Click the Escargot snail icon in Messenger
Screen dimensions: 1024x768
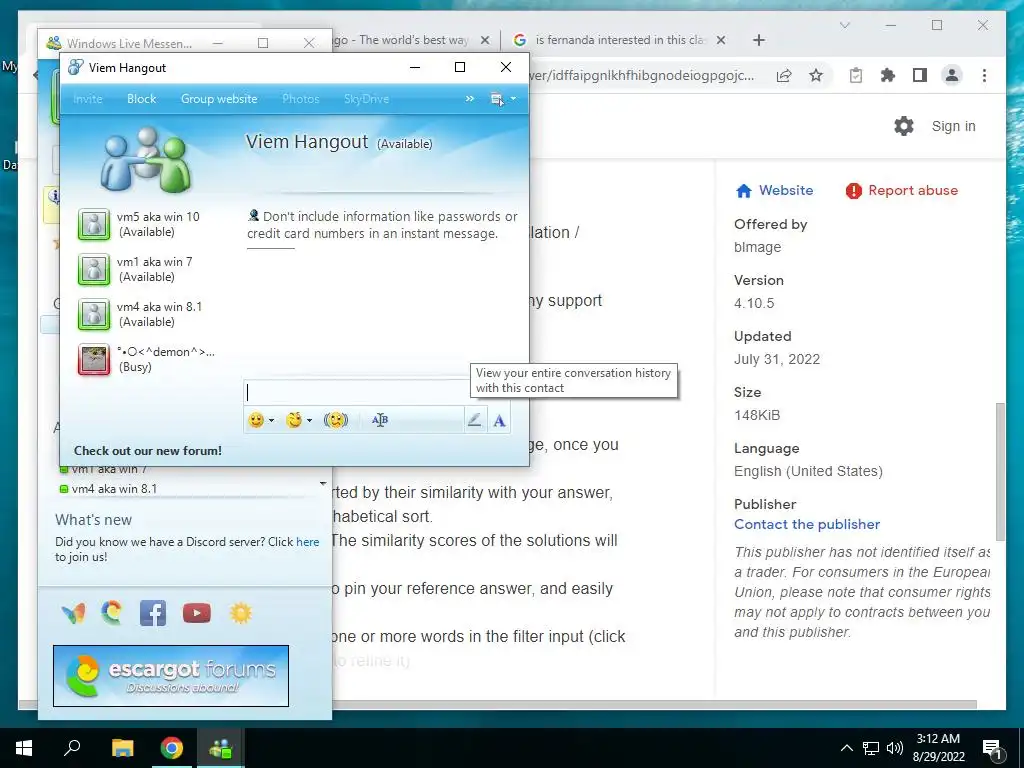112,613
